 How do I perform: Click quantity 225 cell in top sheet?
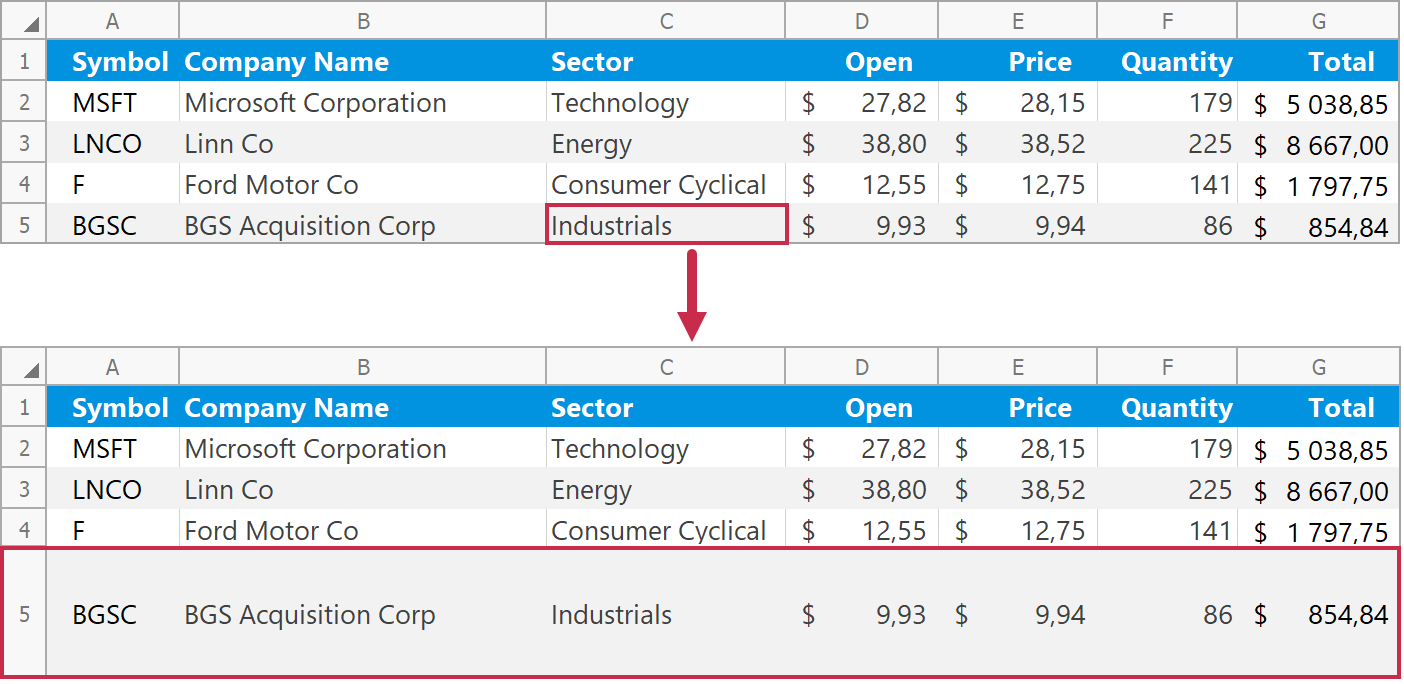pos(1167,144)
